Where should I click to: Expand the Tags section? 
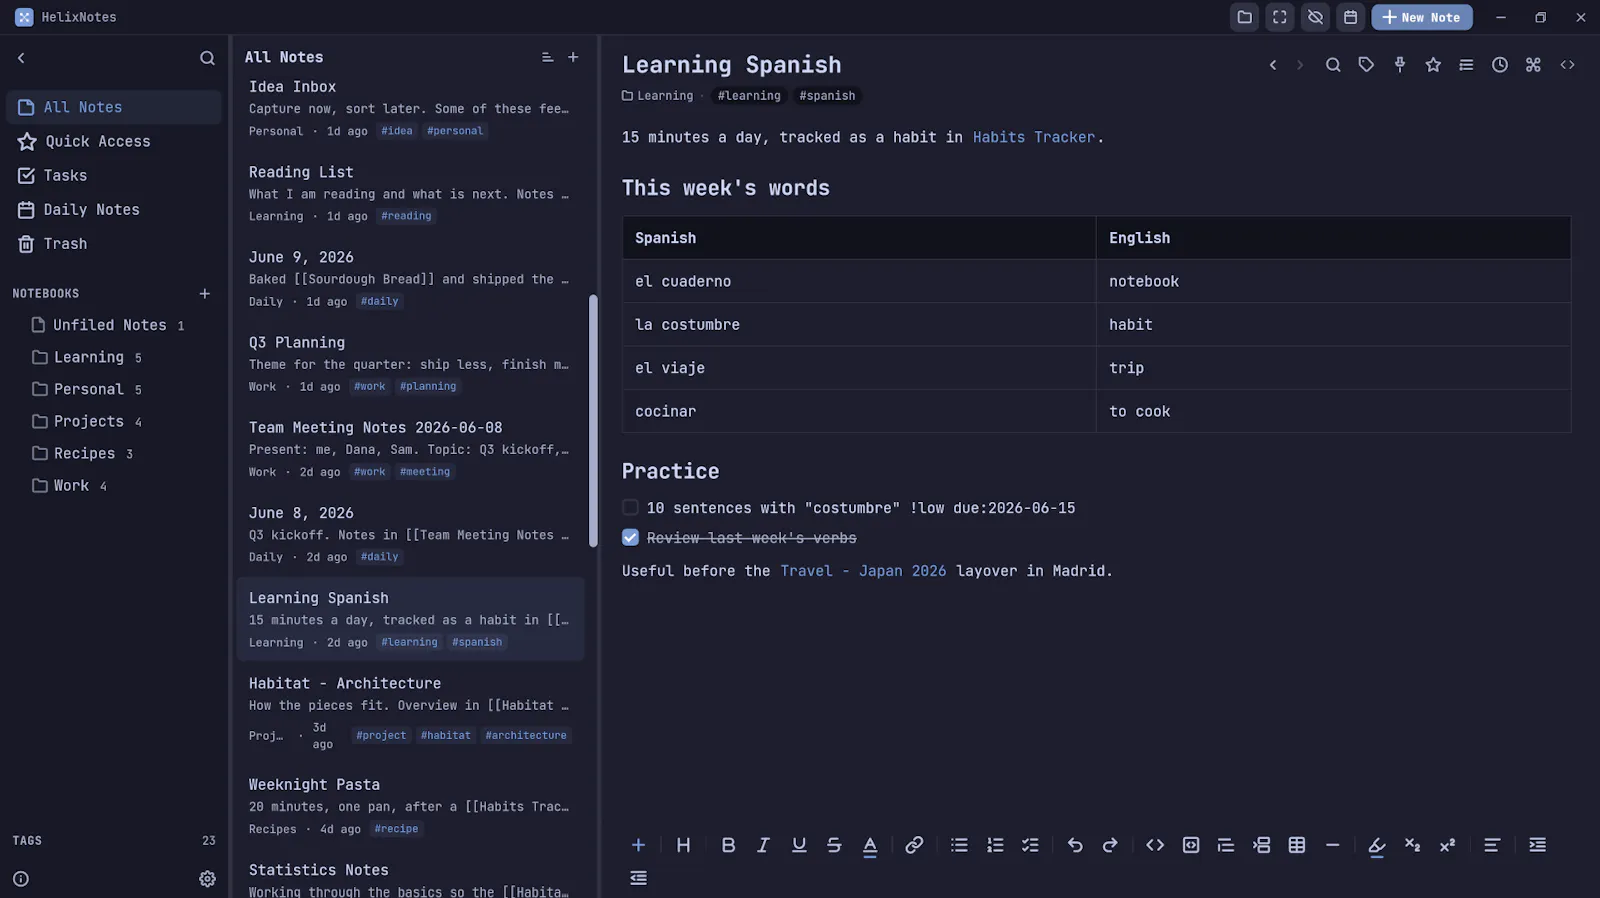coord(114,840)
